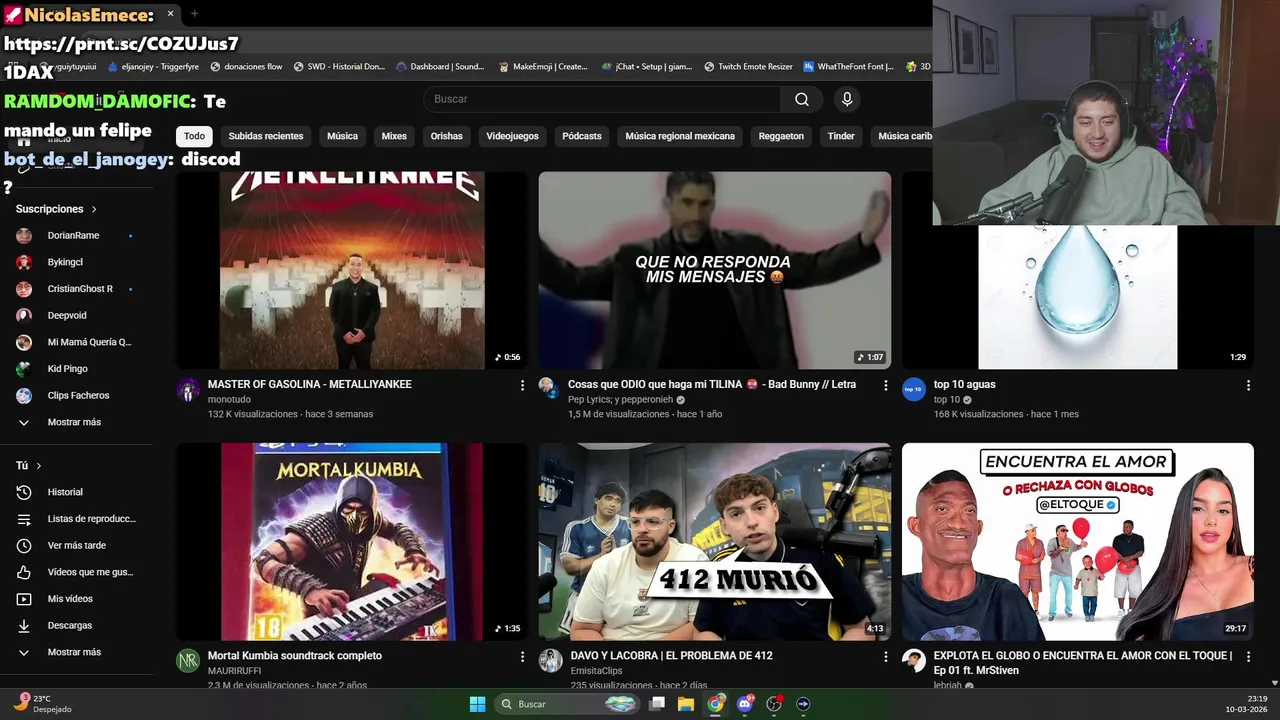Open options menu for Cosas que ODIO video
Image resolution: width=1280 pixels, height=720 pixels.
(x=885, y=385)
